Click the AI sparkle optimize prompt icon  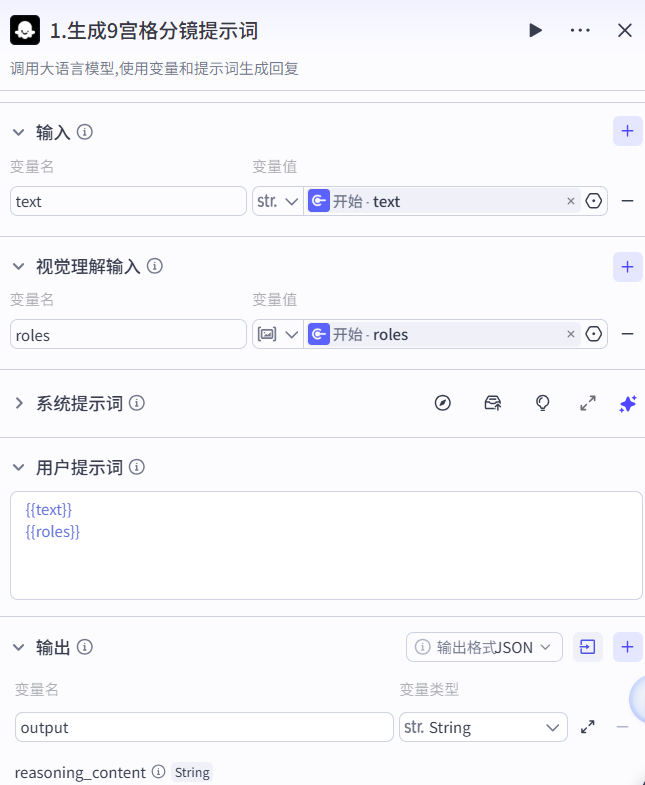click(628, 403)
